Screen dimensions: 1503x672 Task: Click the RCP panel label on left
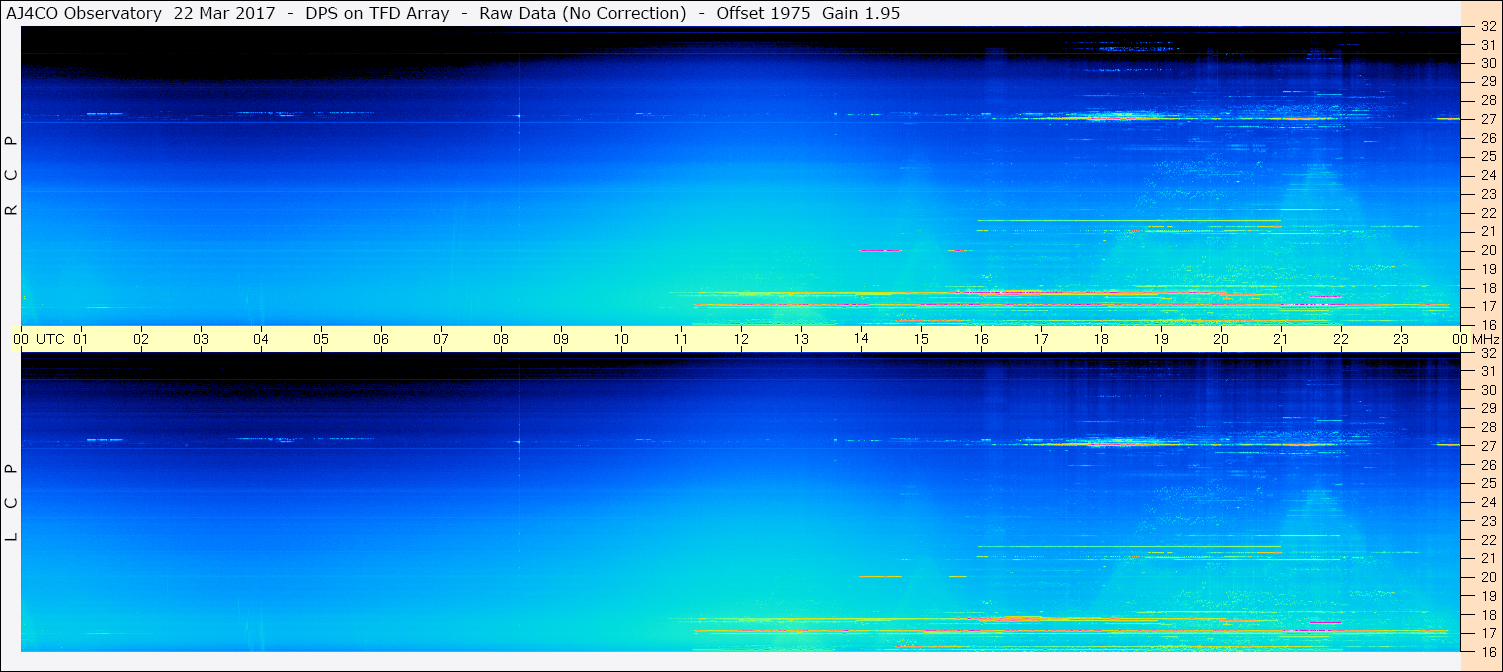coord(12,175)
